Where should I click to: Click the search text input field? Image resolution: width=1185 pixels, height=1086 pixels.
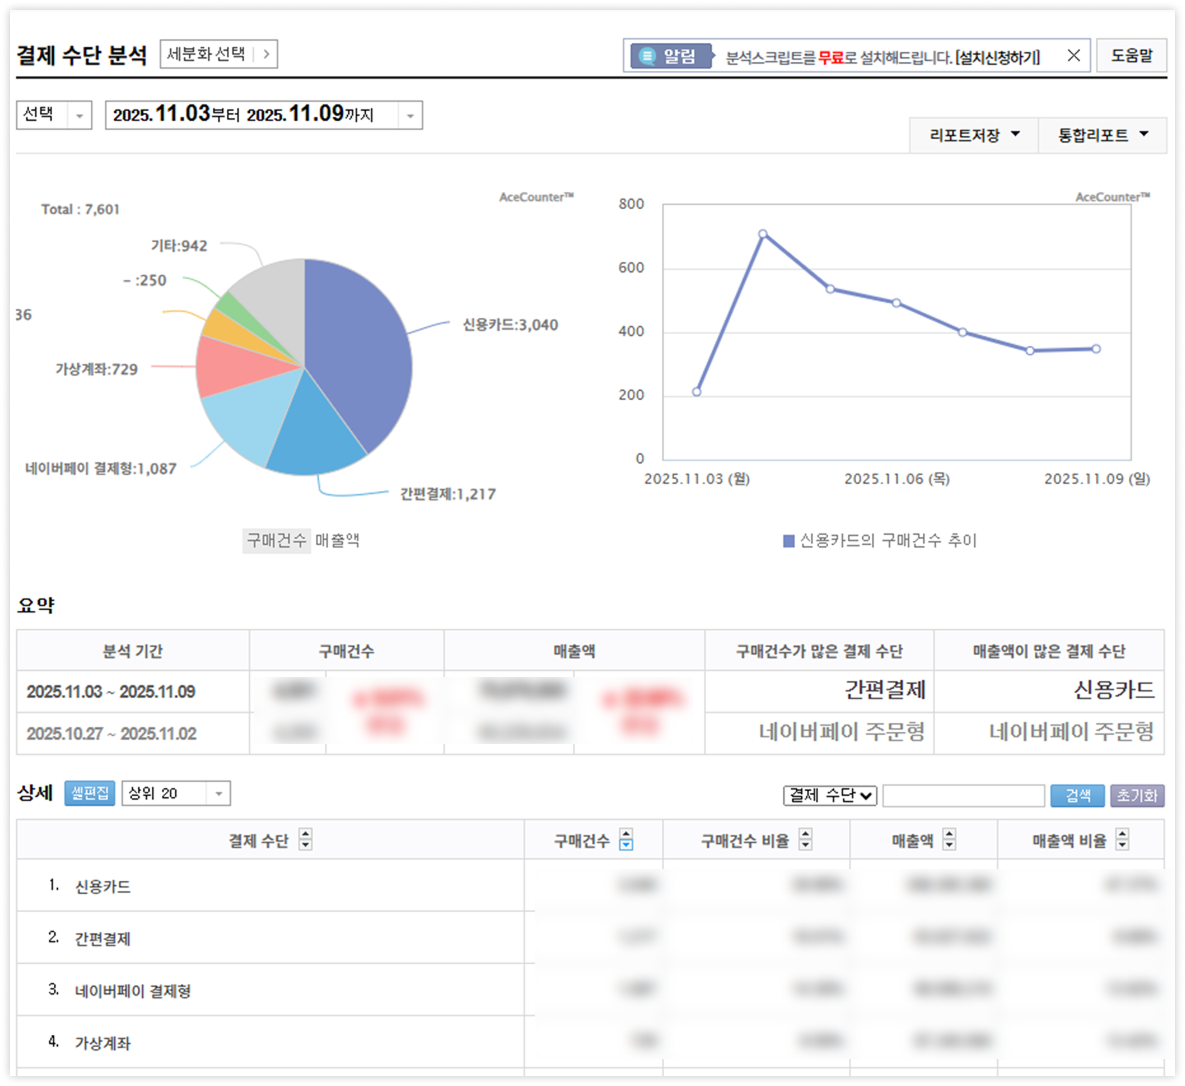point(963,795)
